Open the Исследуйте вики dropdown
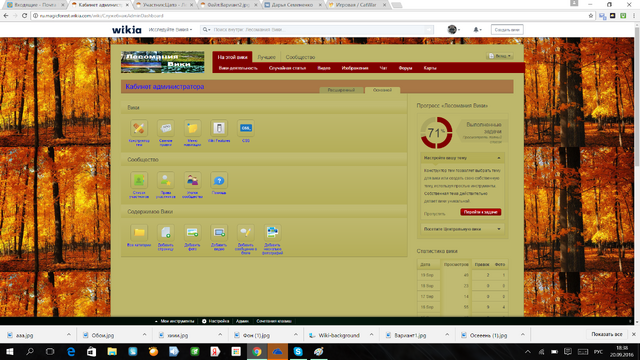 pos(170,29)
